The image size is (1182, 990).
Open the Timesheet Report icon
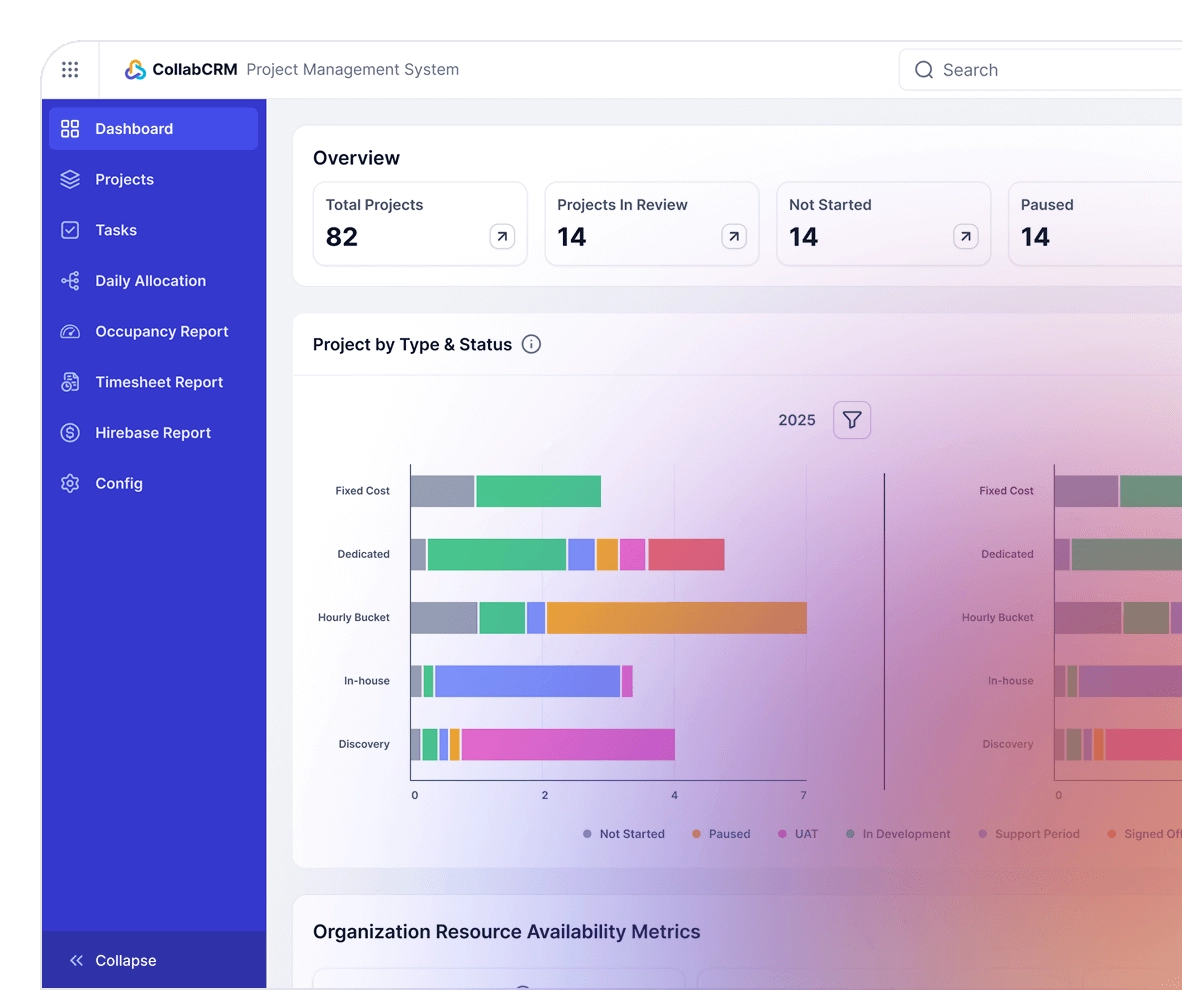pos(69,382)
